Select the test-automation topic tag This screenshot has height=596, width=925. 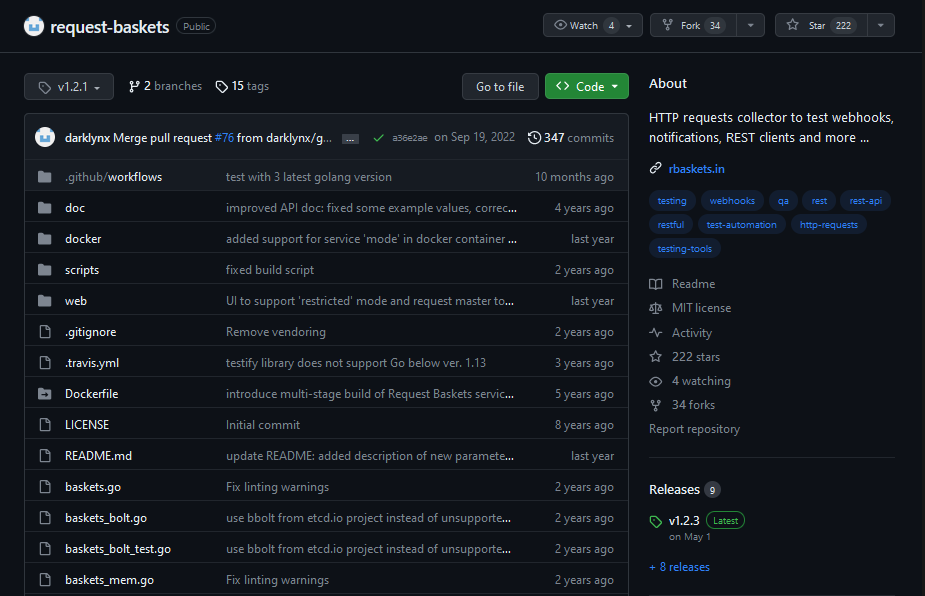pyautogui.click(x=742, y=225)
